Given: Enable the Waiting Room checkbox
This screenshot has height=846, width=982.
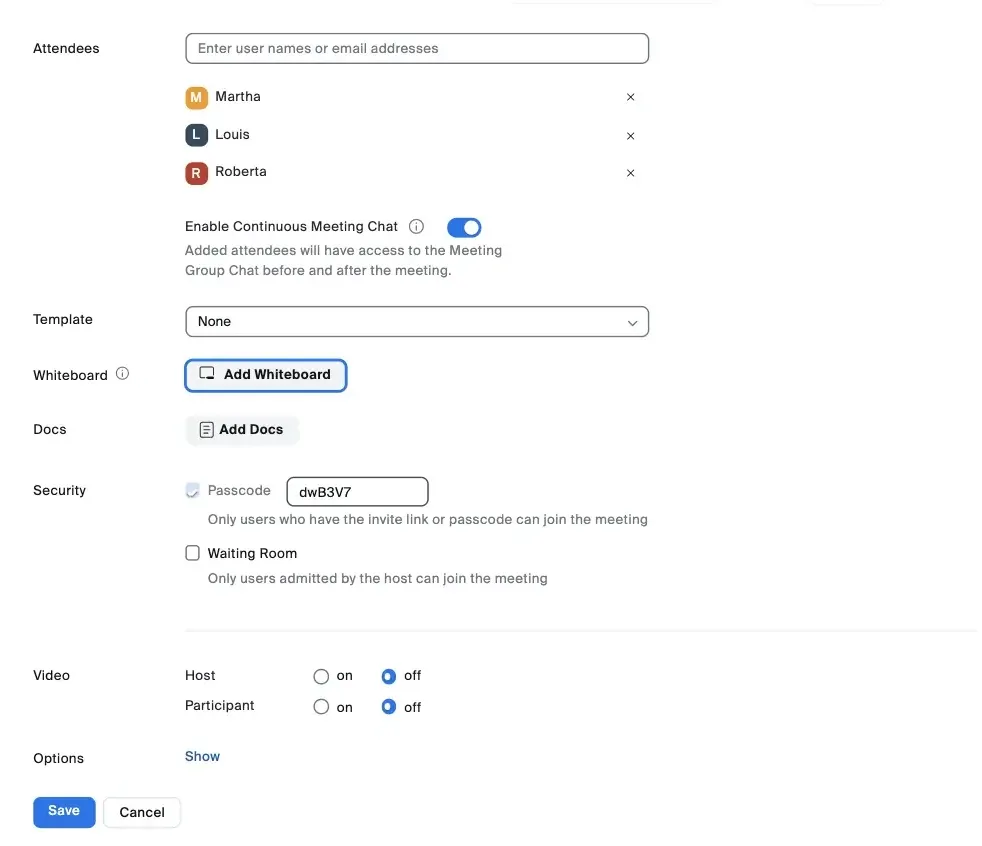Looking at the screenshot, I should point(193,553).
